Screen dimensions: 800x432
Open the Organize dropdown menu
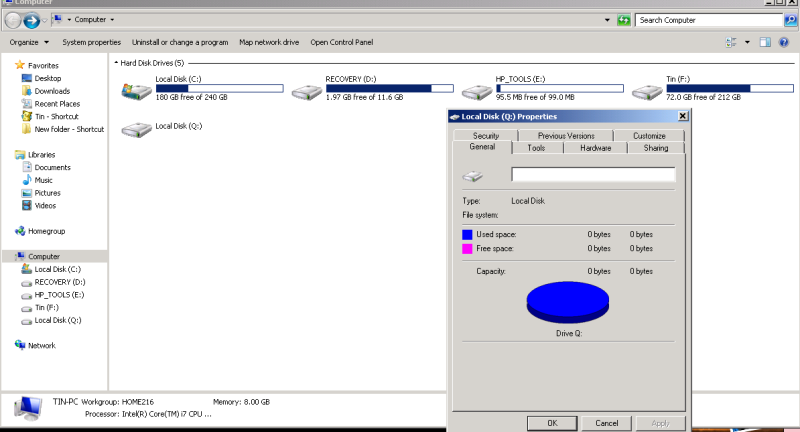(28, 42)
